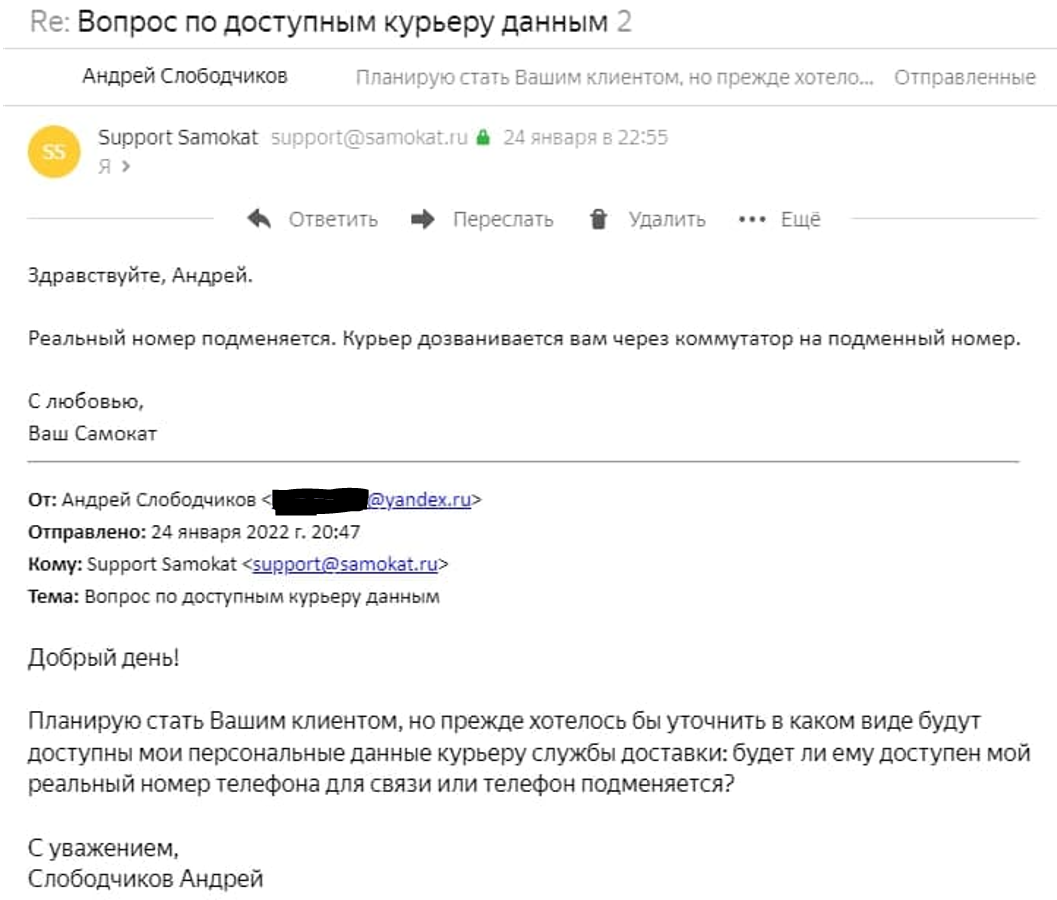
Task: Click the 'Ответить' button
Action: 332,219
